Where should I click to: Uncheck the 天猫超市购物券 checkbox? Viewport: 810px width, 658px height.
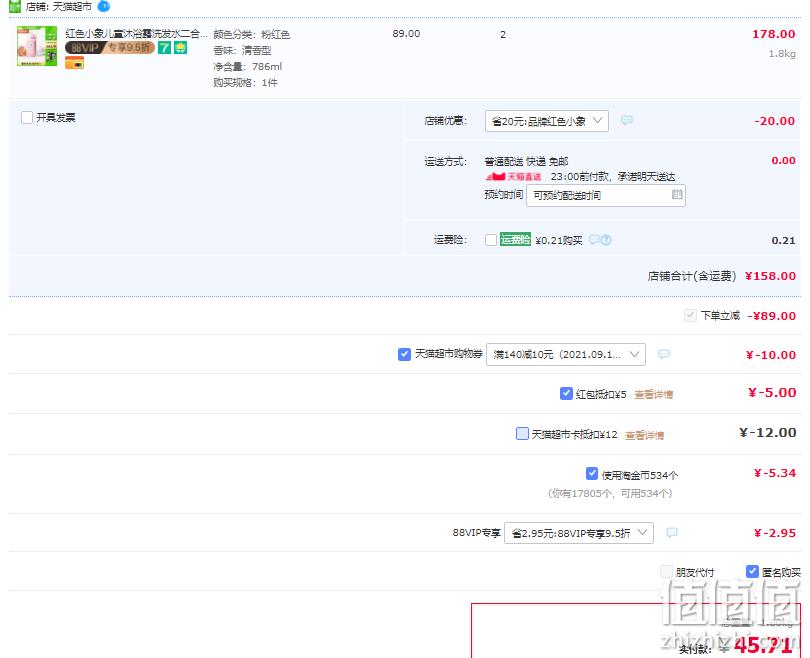coord(404,354)
